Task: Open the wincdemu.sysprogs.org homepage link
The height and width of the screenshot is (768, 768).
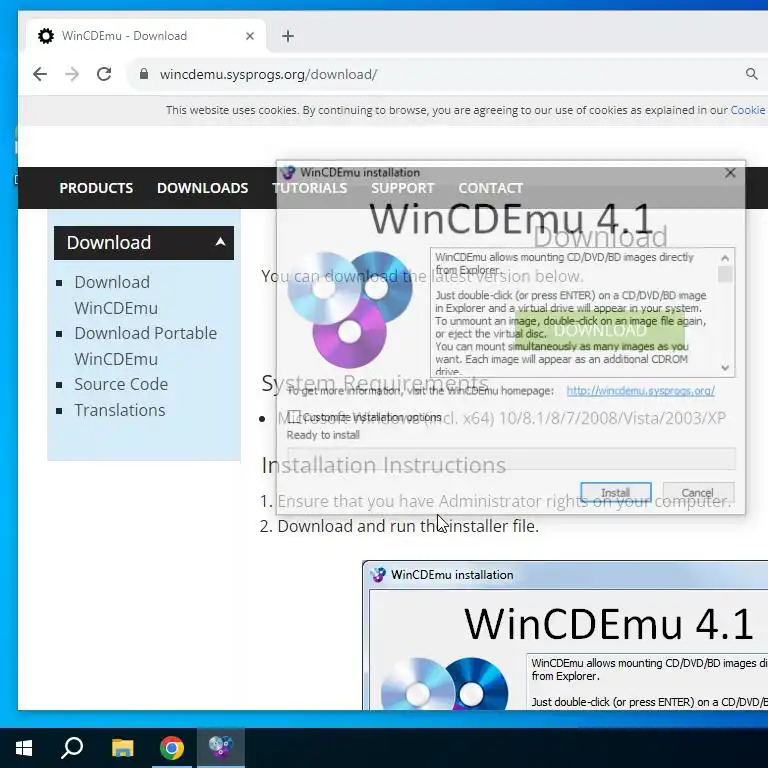Action: [x=640, y=391]
